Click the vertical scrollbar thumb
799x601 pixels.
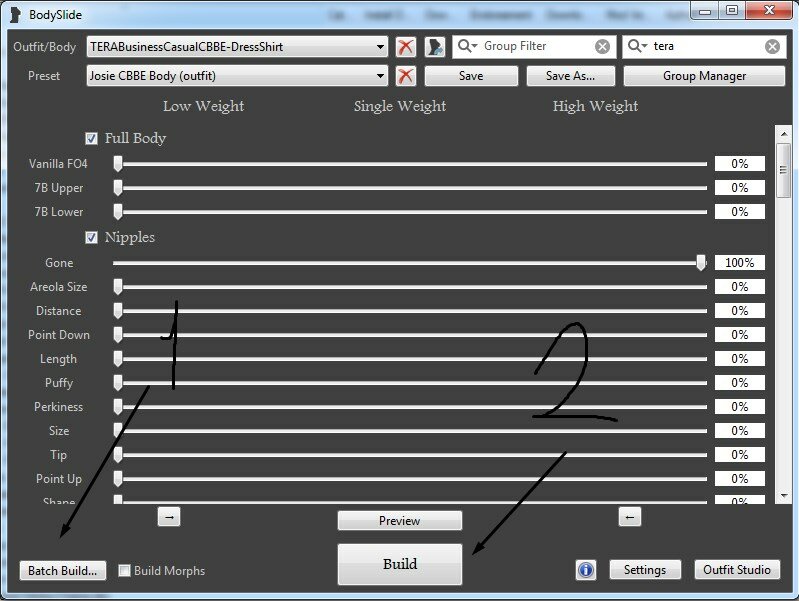784,170
